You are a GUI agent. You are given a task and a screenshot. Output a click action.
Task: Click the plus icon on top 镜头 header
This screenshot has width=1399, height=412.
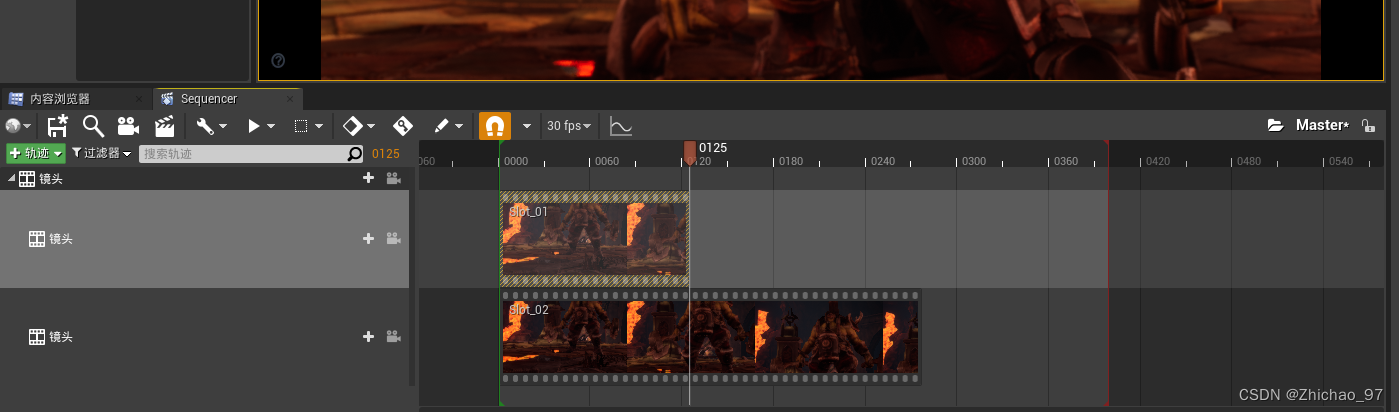point(368,178)
